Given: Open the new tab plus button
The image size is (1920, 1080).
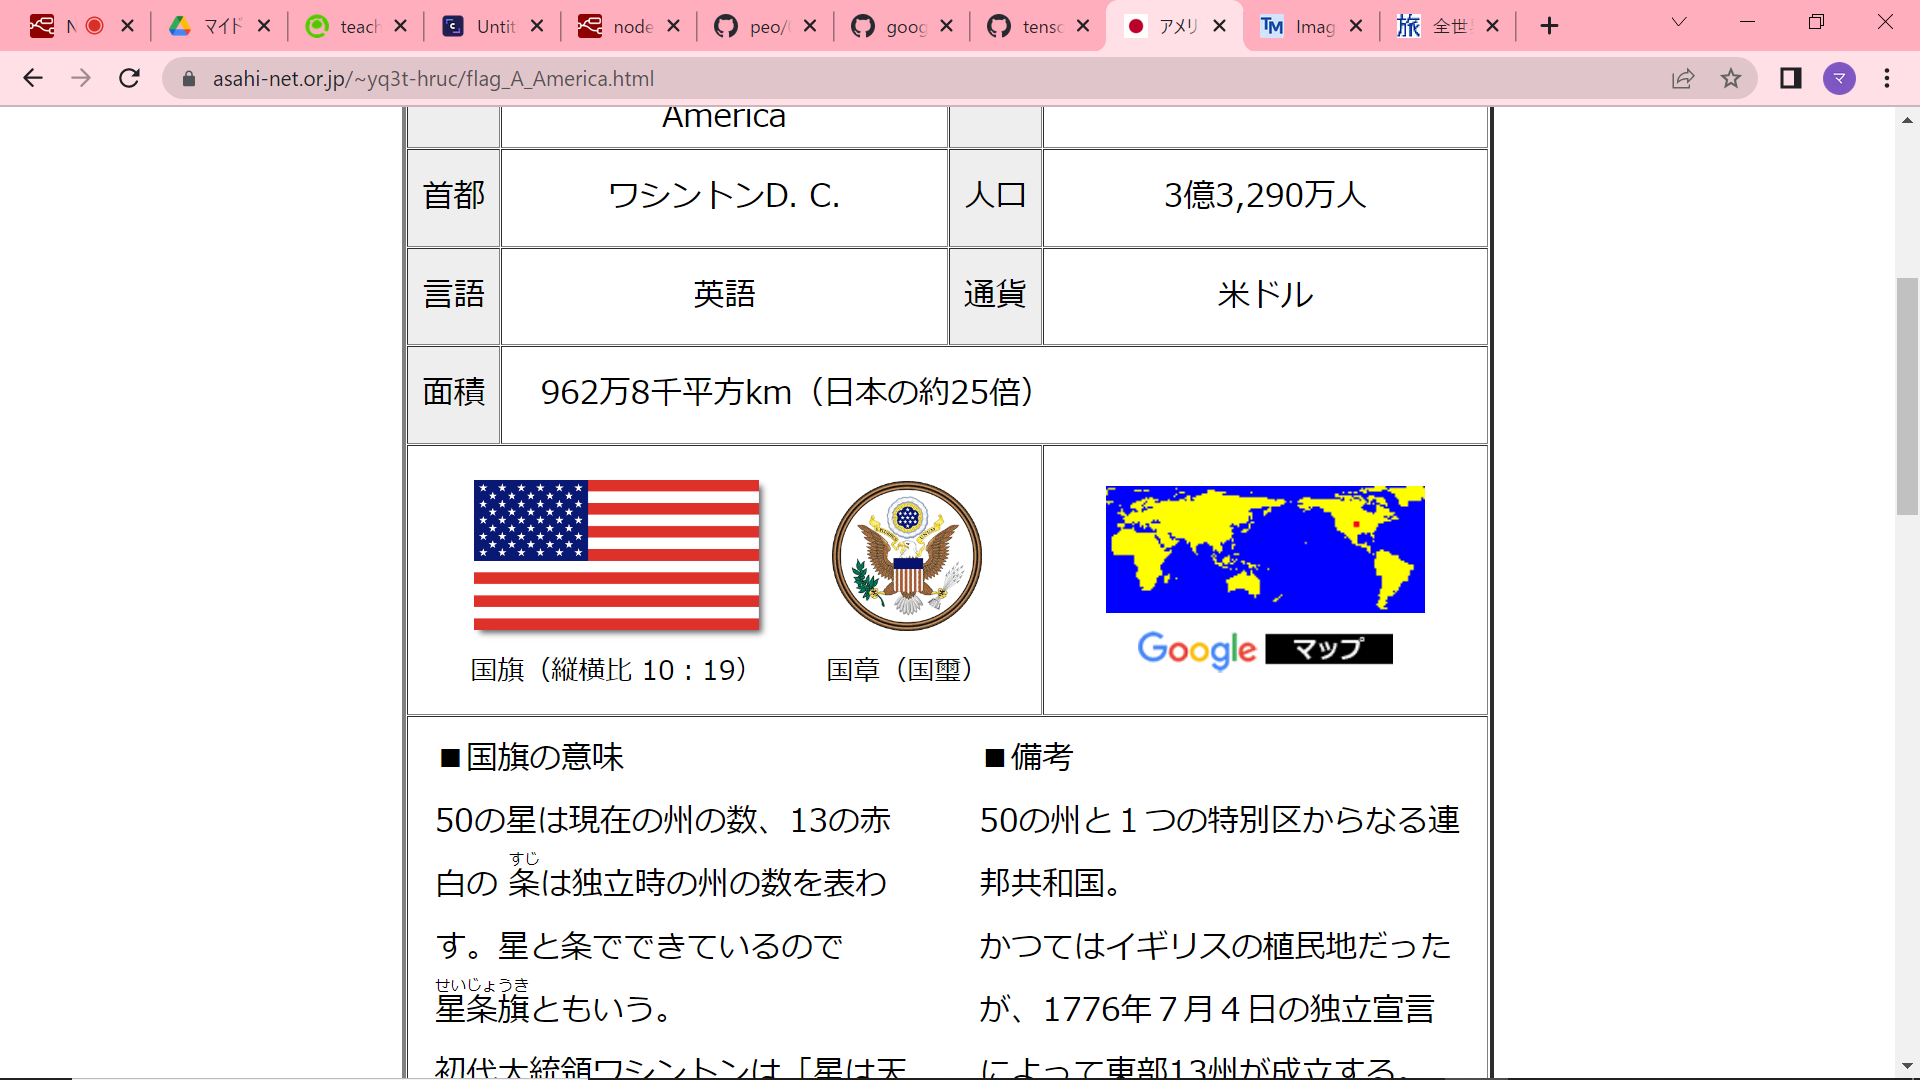Looking at the screenshot, I should tap(1548, 25).
